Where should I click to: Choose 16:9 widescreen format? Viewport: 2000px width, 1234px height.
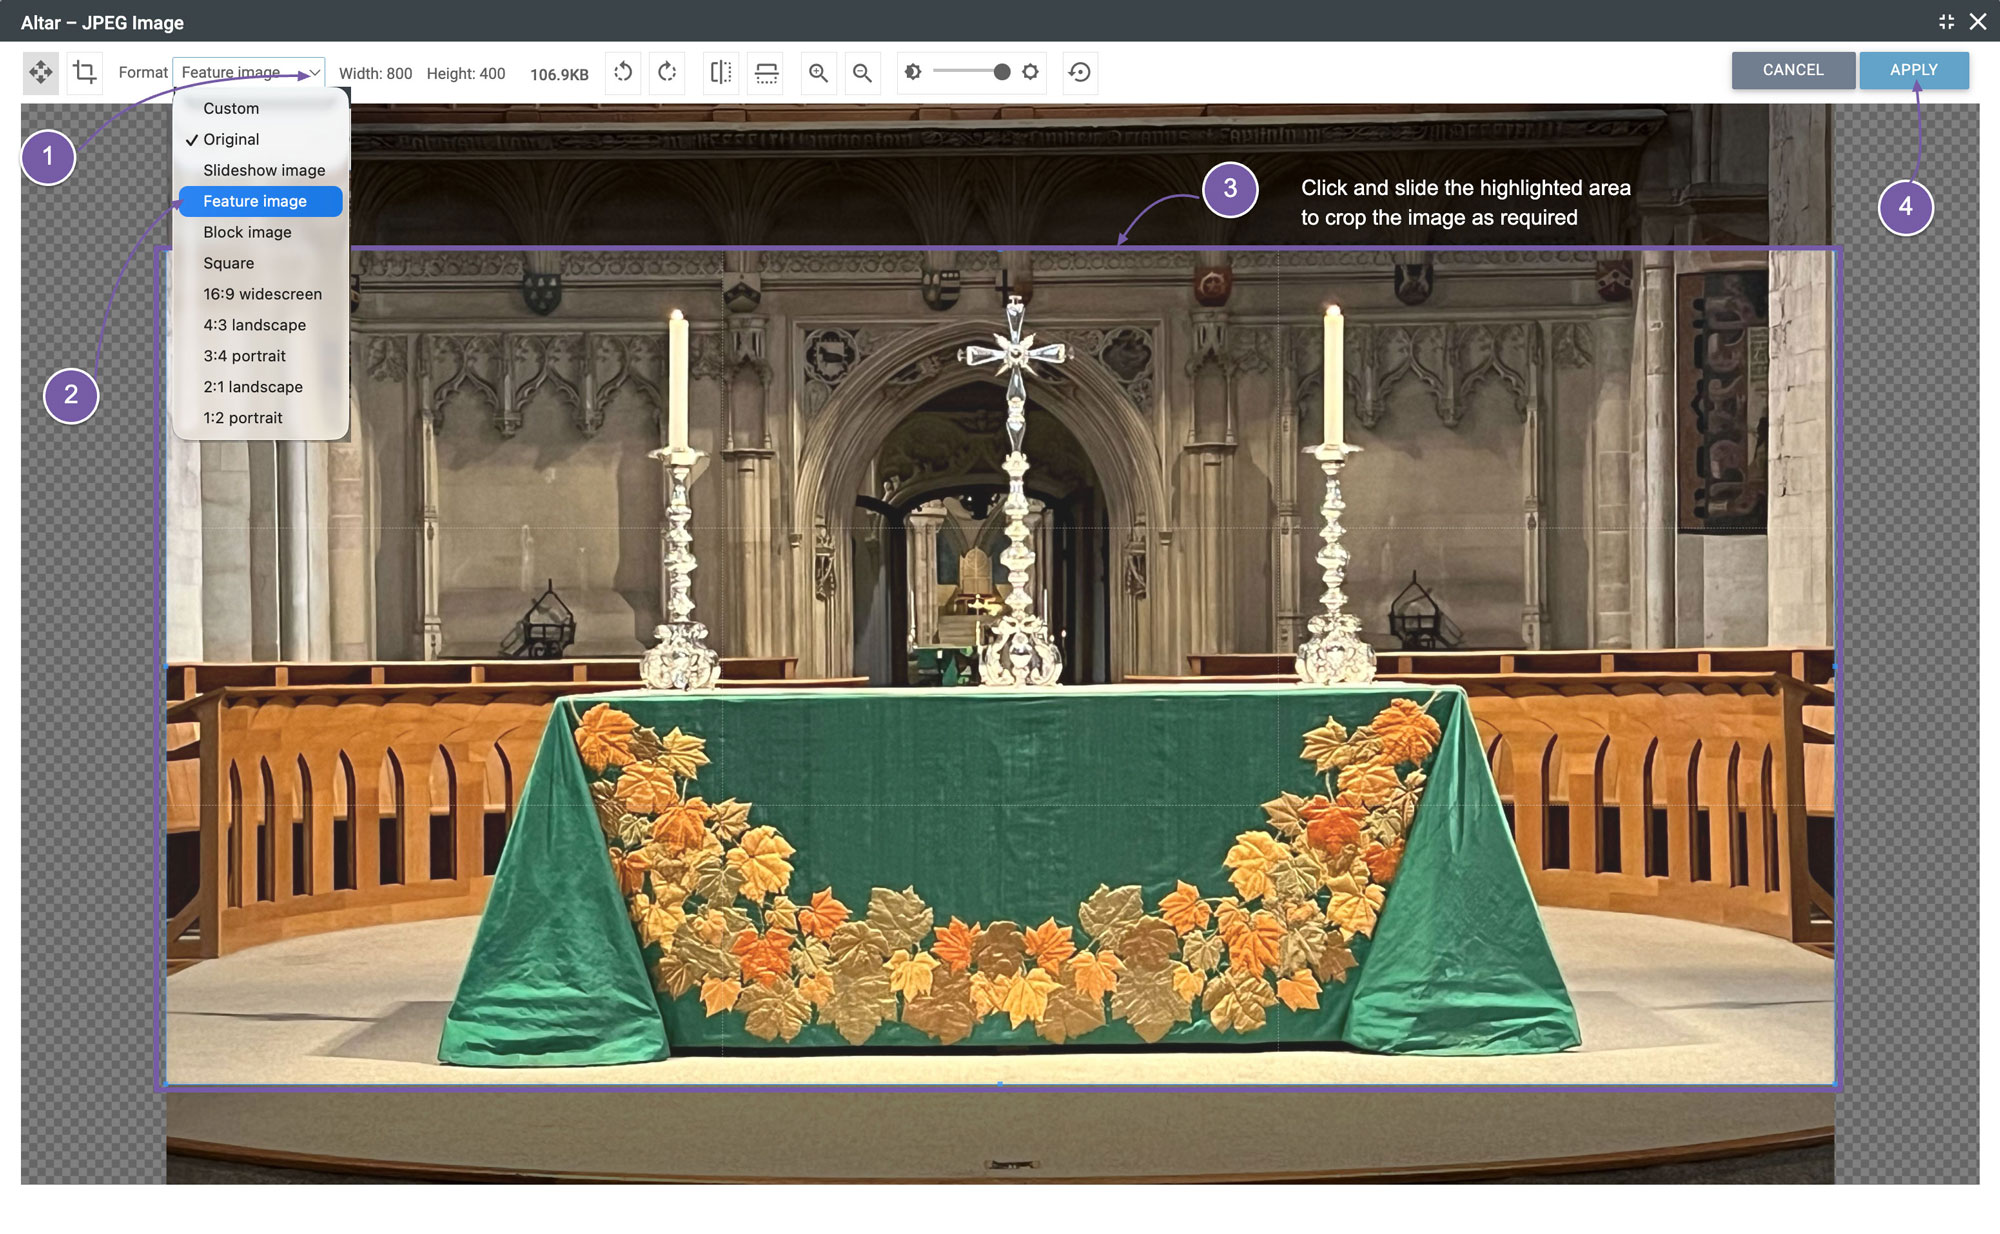[261, 294]
